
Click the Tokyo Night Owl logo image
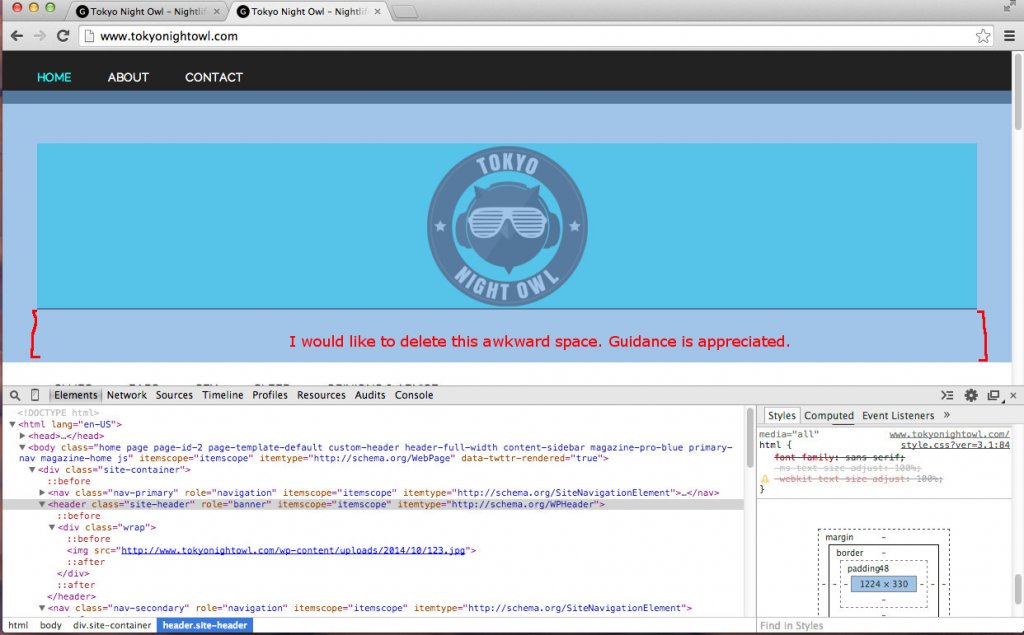coord(507,226)
